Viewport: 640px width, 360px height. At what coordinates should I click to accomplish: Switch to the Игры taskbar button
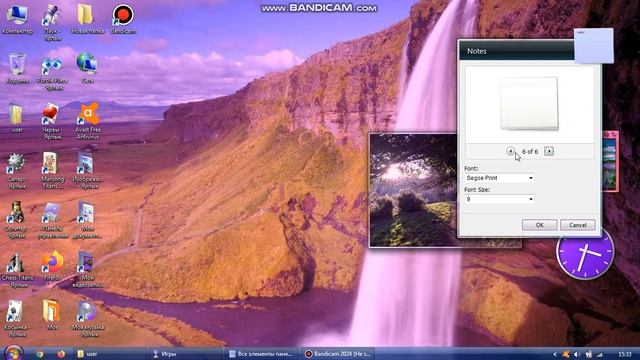[x=184, y=354]
